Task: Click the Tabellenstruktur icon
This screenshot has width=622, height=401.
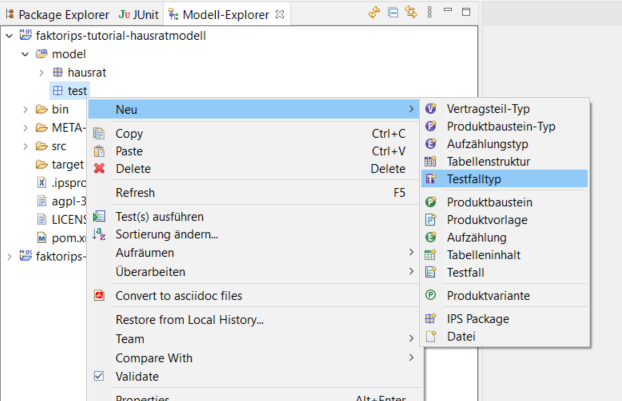Action: 431,161
